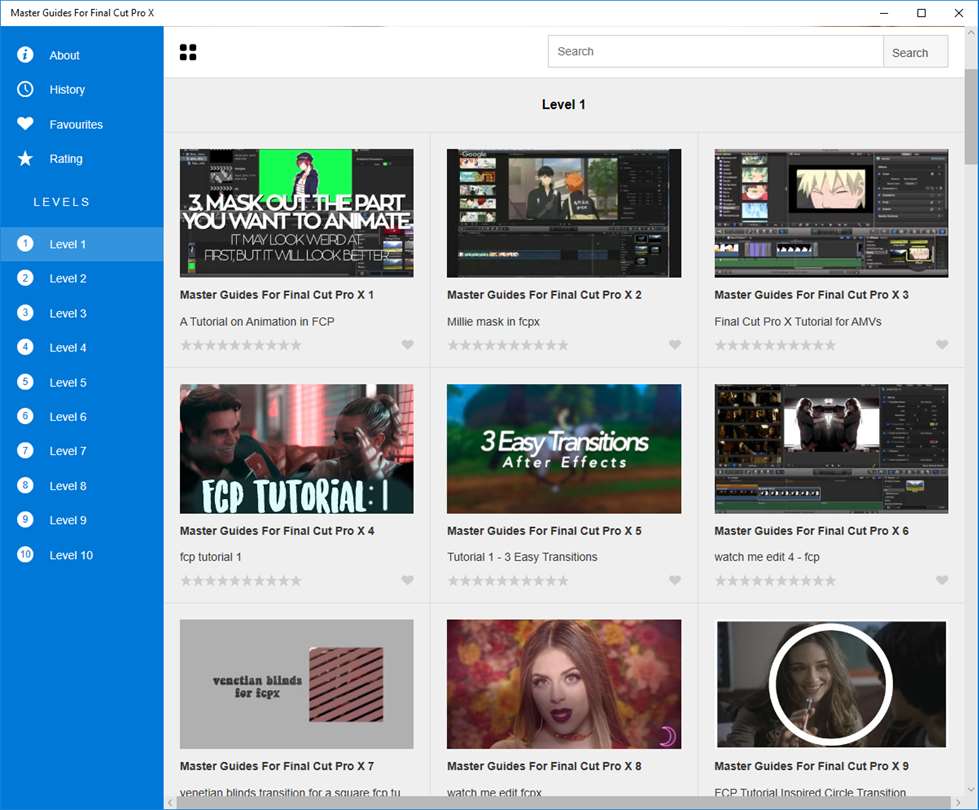Open title Master Guides For Final Cut Pro X 7
This screenshot has width=979, height=810.
[277, 766]
